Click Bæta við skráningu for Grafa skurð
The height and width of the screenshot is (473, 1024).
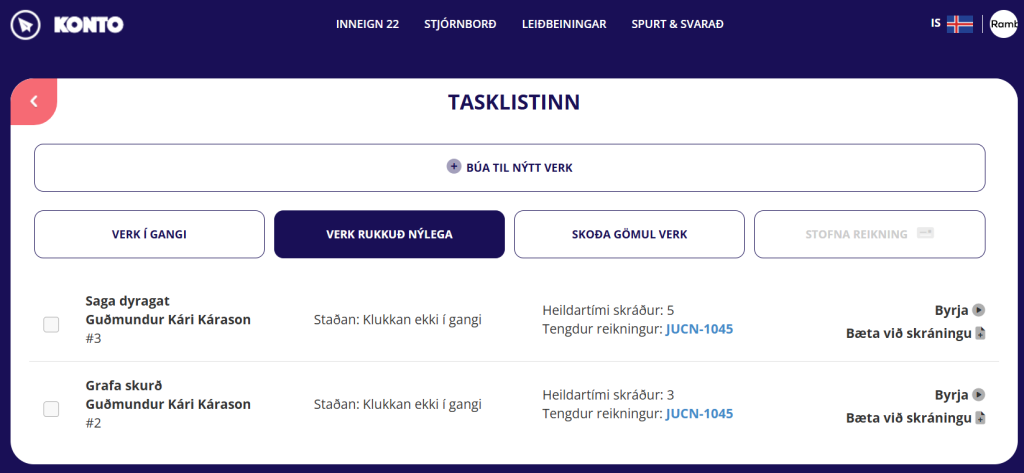(x=908, y=418)
